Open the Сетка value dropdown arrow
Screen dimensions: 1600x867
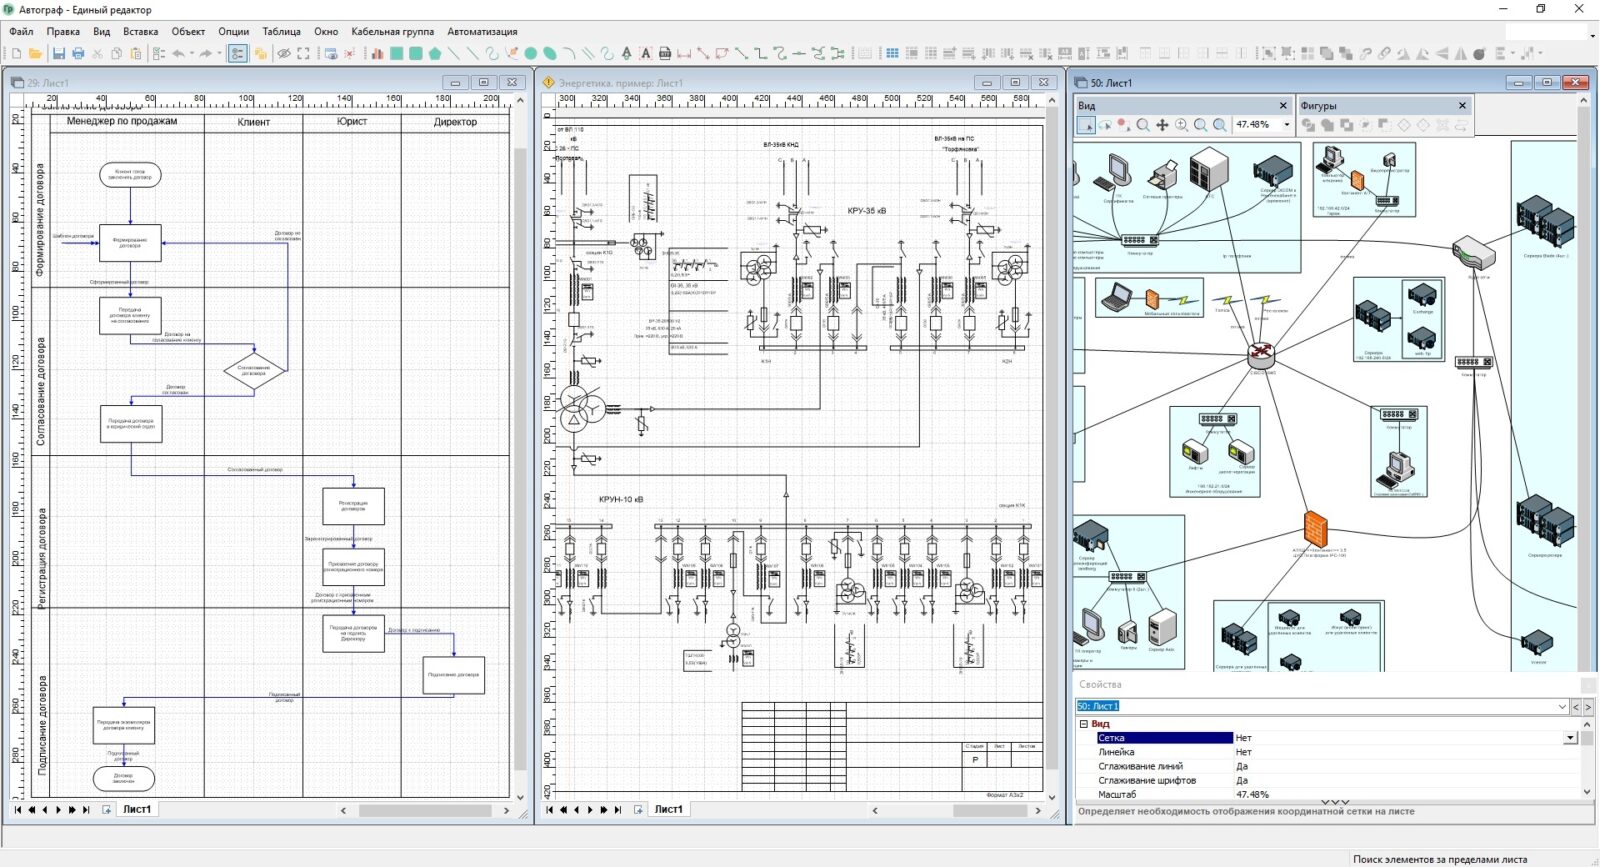pyautogui.click(x=1570, y=738)
